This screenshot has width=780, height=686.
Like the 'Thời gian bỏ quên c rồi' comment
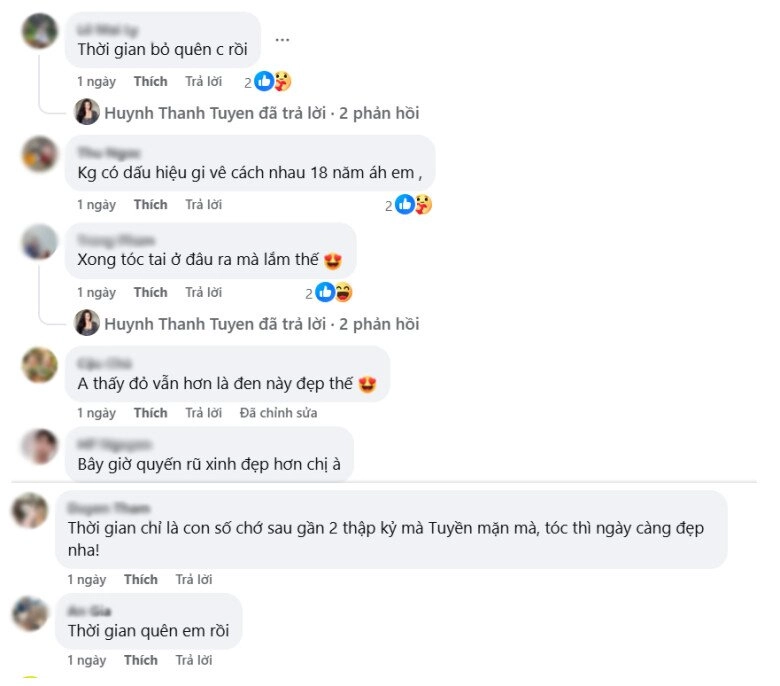(x=150, y=82)
